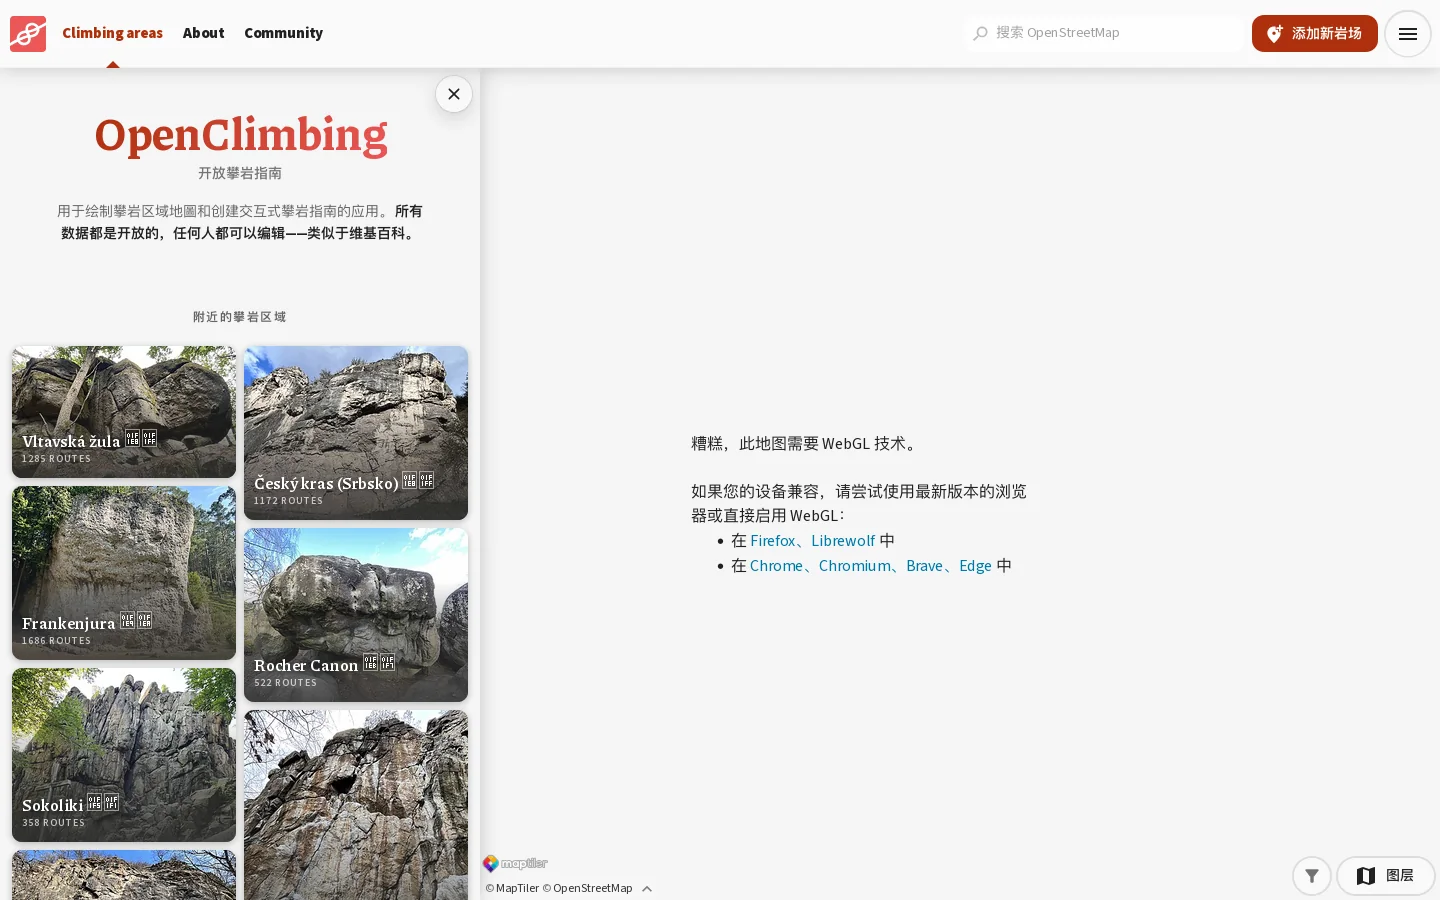Click the OpenClimbing heading title
Screen dimensions: 1440x900
point(240,136)
